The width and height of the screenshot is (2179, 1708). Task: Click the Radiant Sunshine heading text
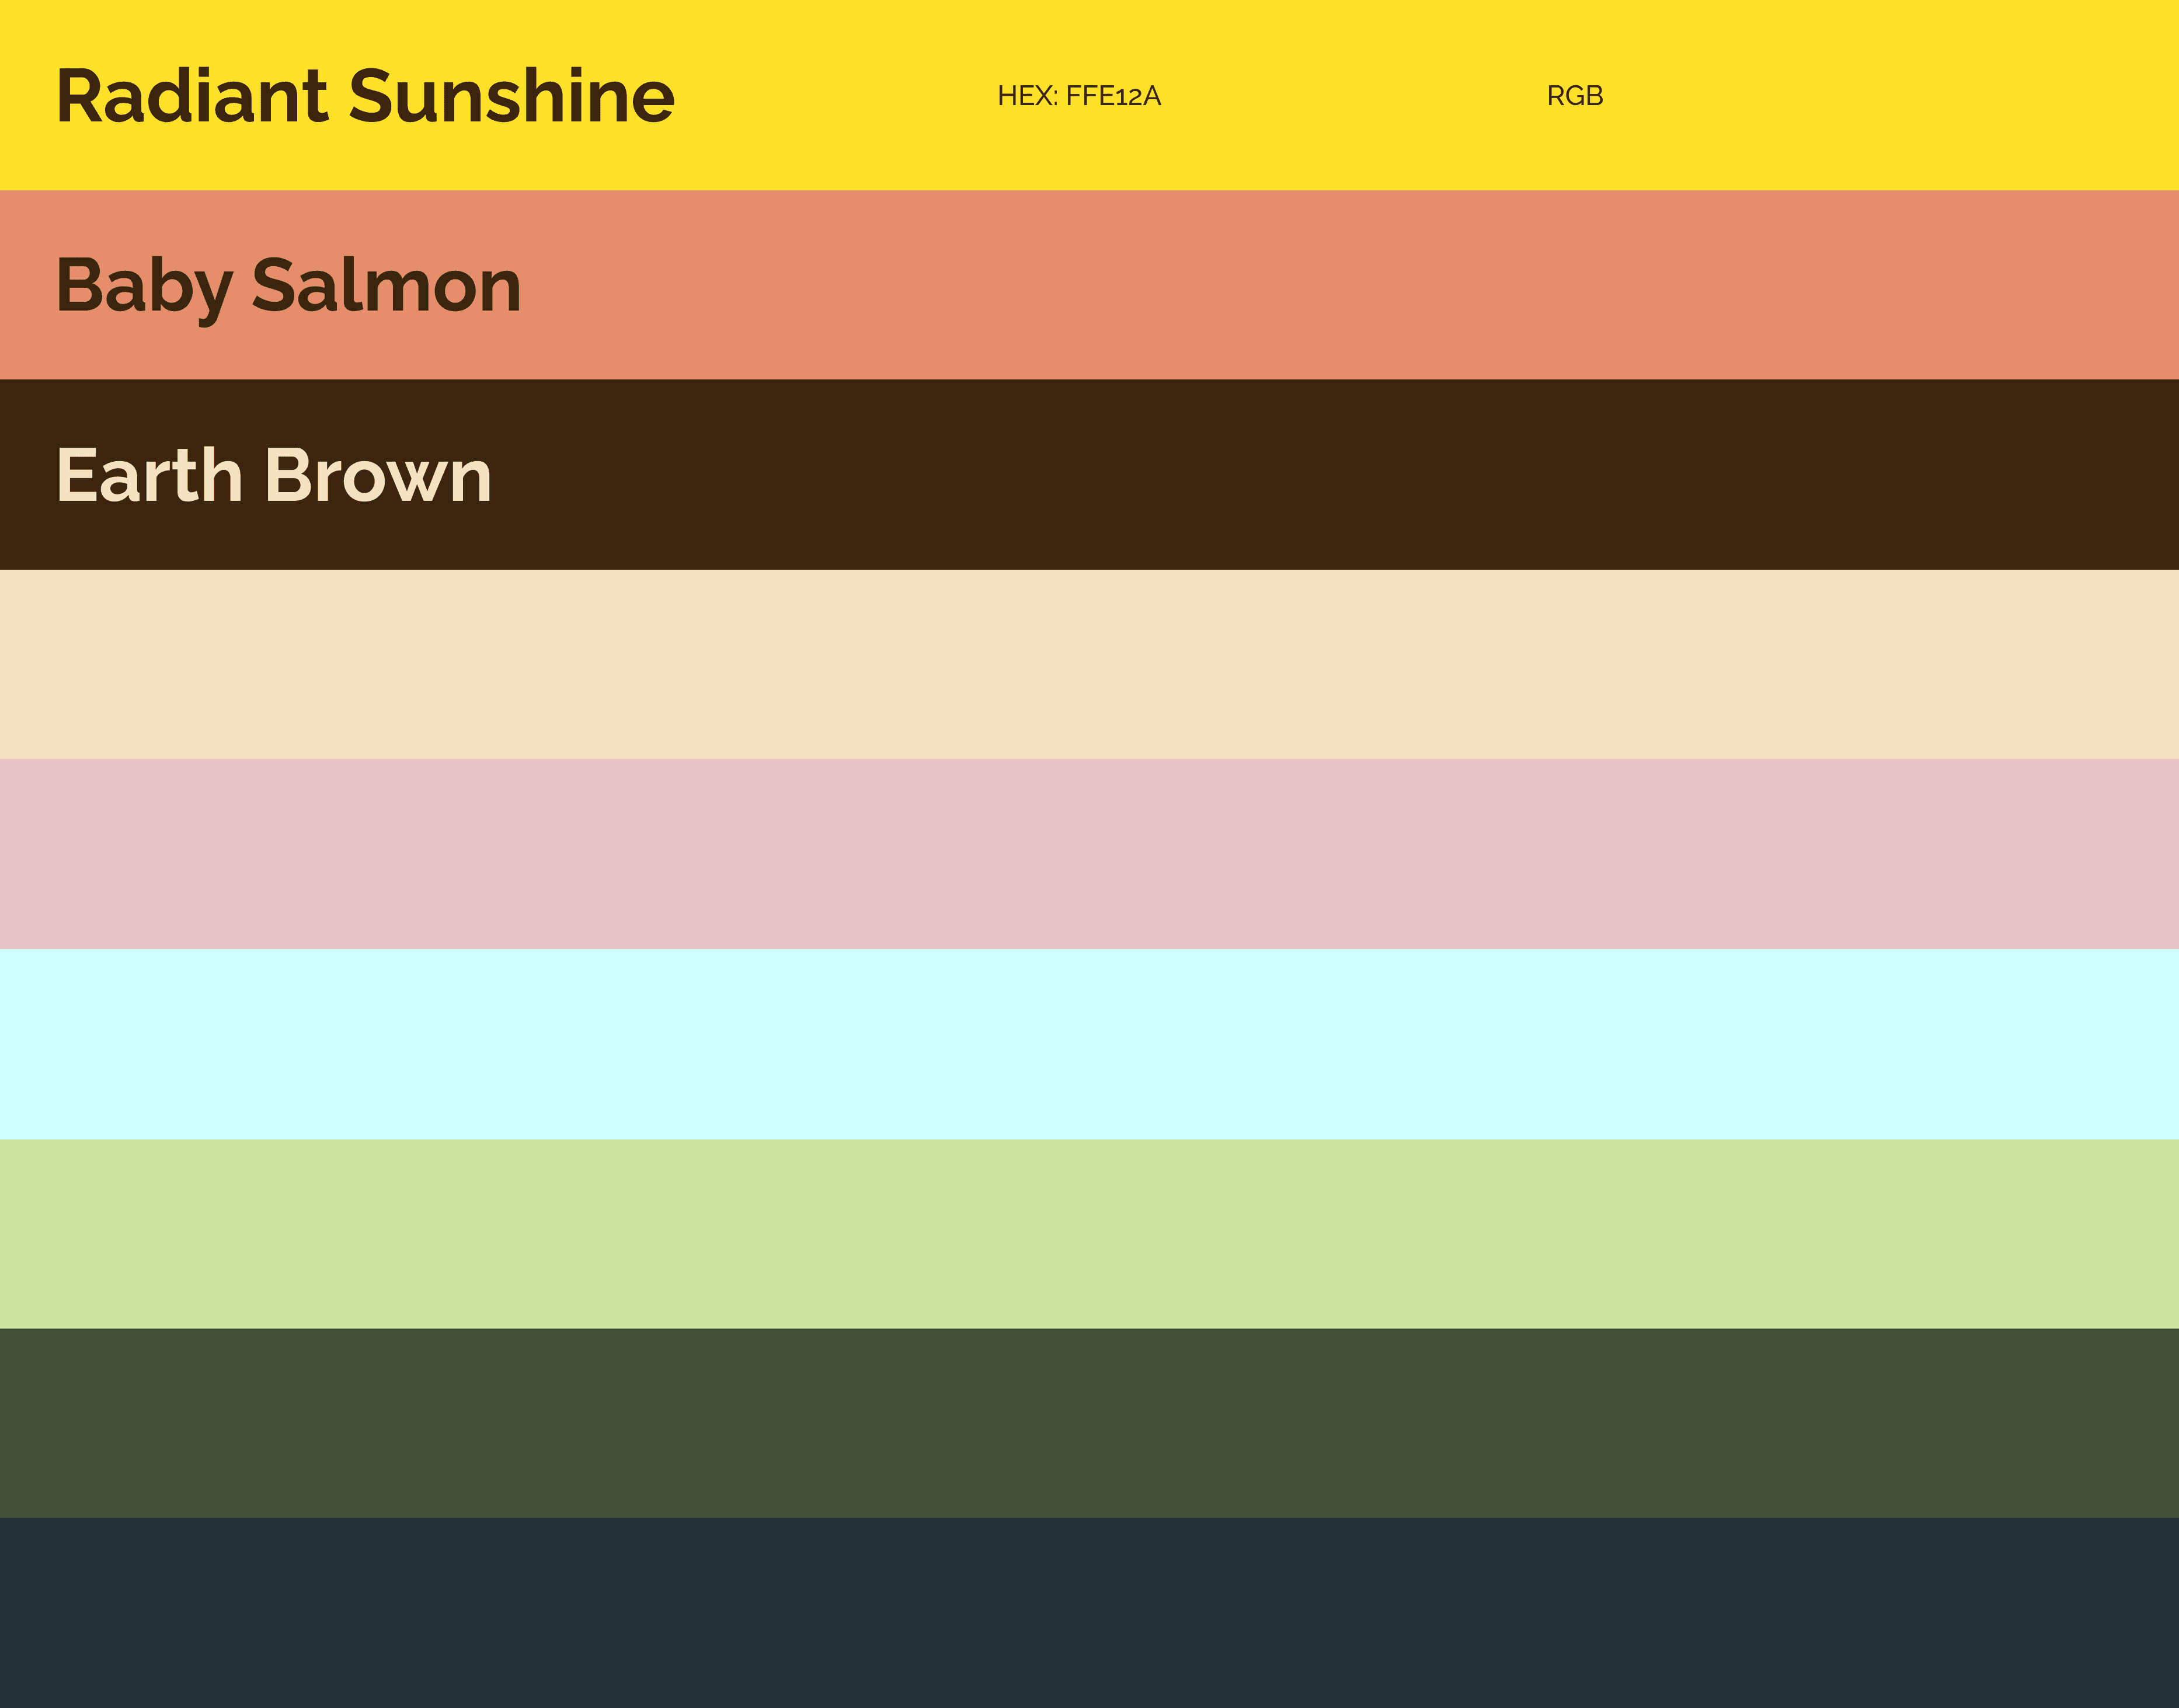point(365,96)
